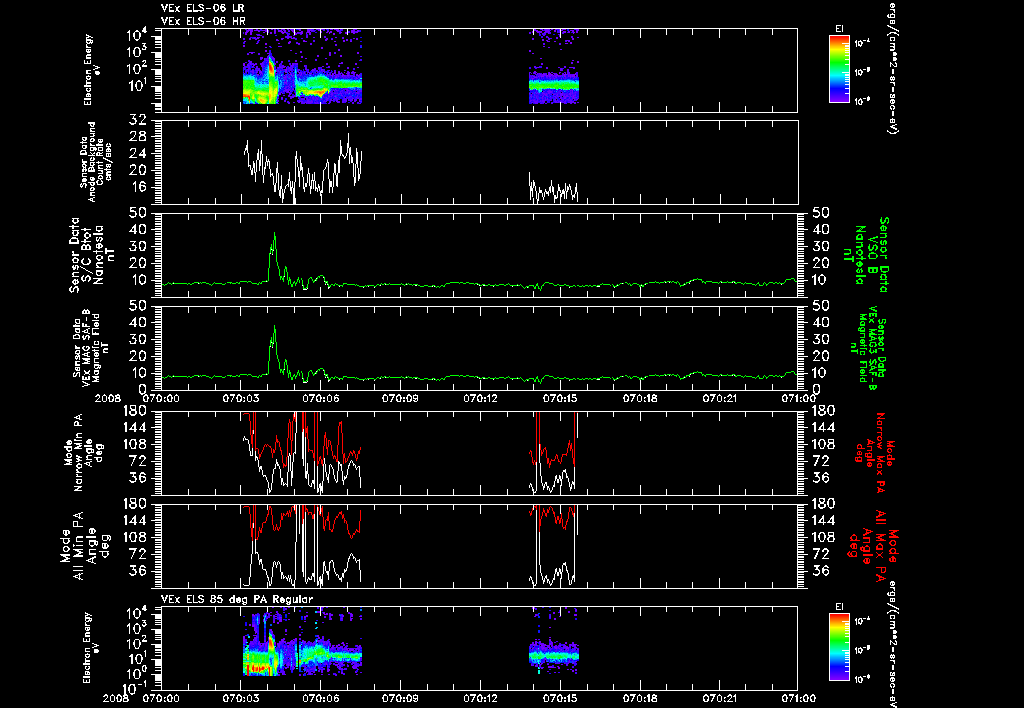The width and height of the screenshot is (1024, 708).
Task: Click the red 'Mode All Max PA Angle' label
Action: tap(874, 545)
